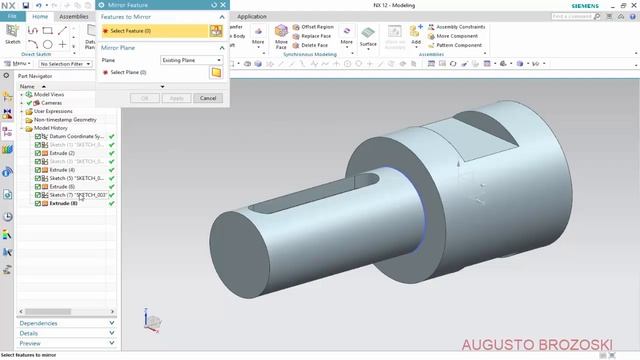Switch to the Assemblies ribbon tab
The height and width of the screenshot is (360, 640).
(74, 16)
